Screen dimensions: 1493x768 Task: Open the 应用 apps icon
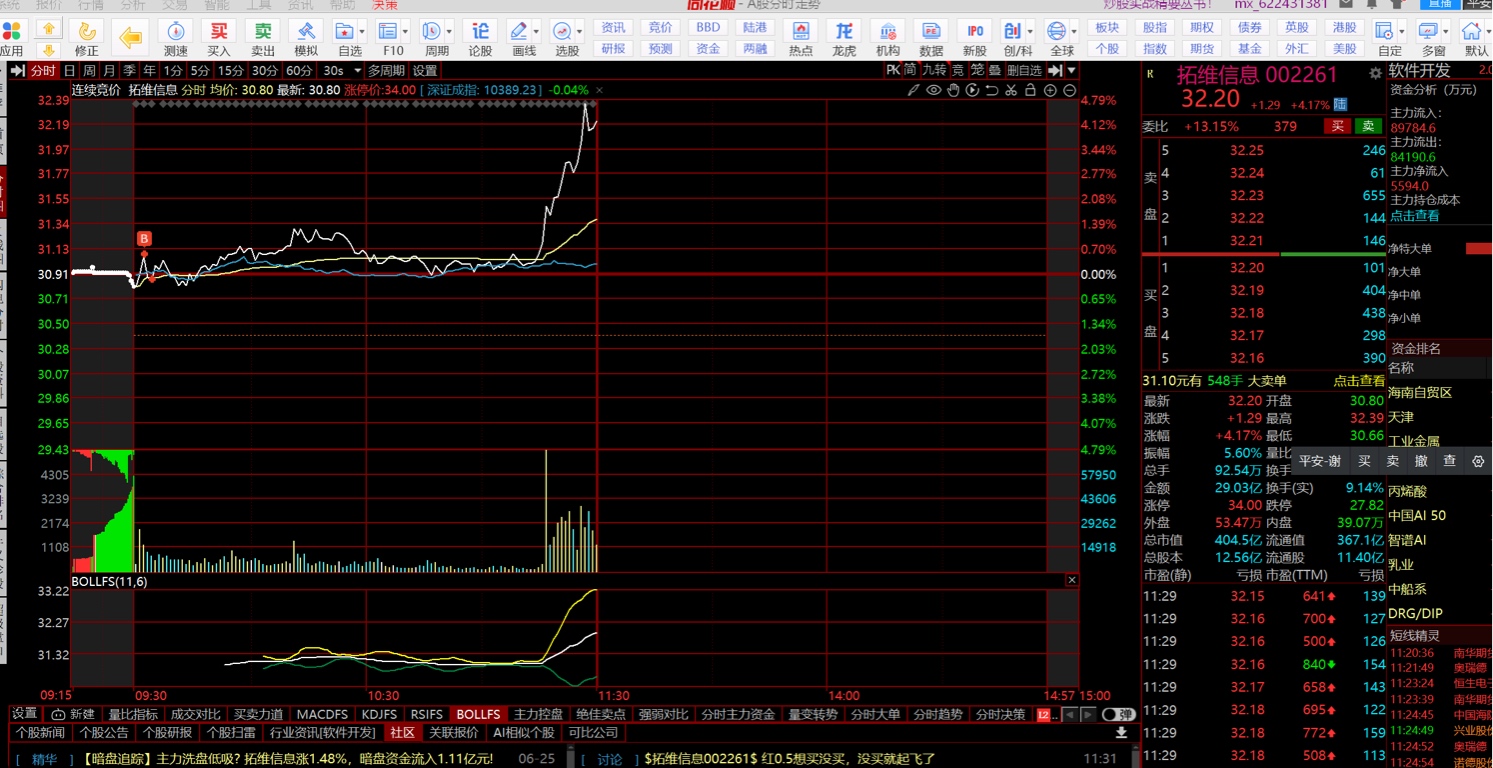tap(12, 37)
